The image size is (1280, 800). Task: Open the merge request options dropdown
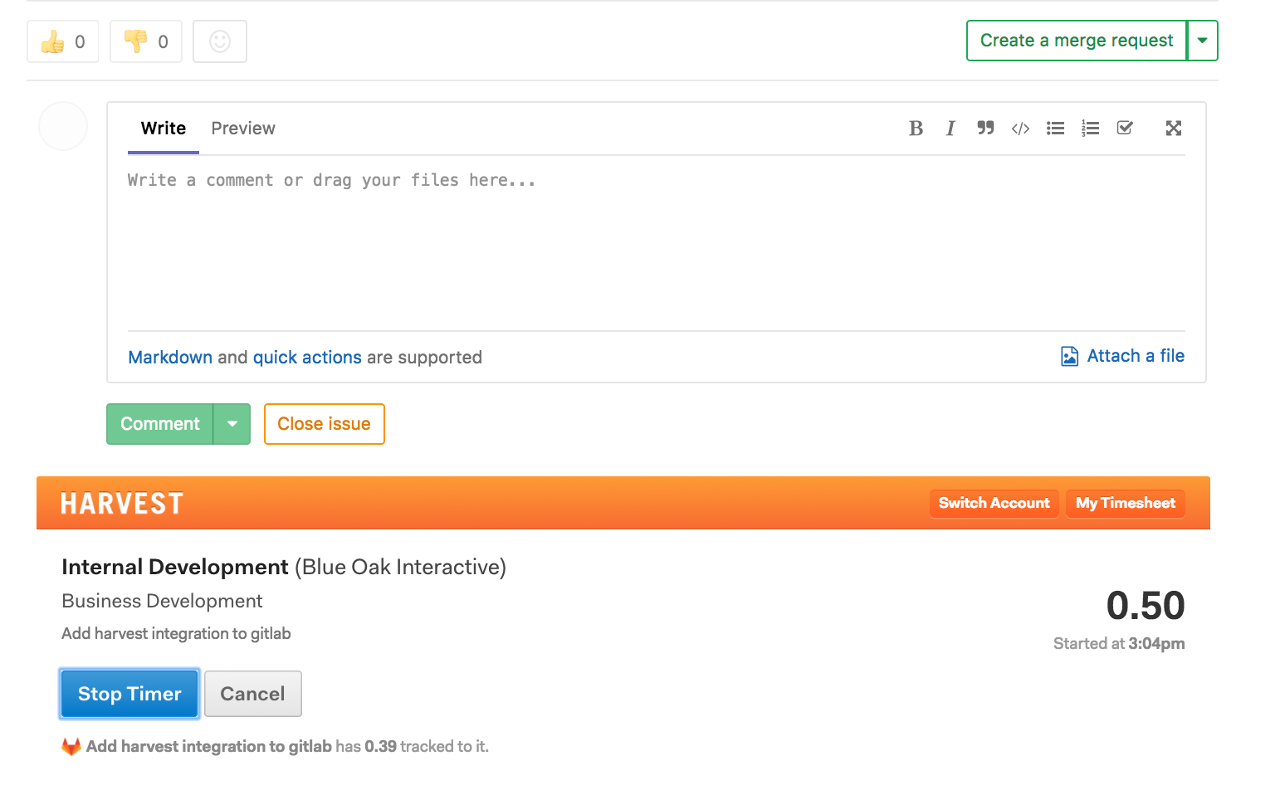click(1203, 40)
